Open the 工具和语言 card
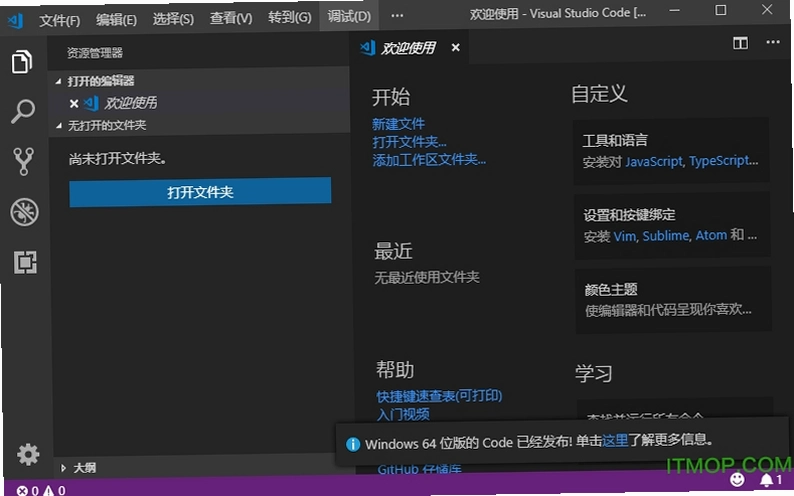The image size is (794, 496). pos(671,150)
